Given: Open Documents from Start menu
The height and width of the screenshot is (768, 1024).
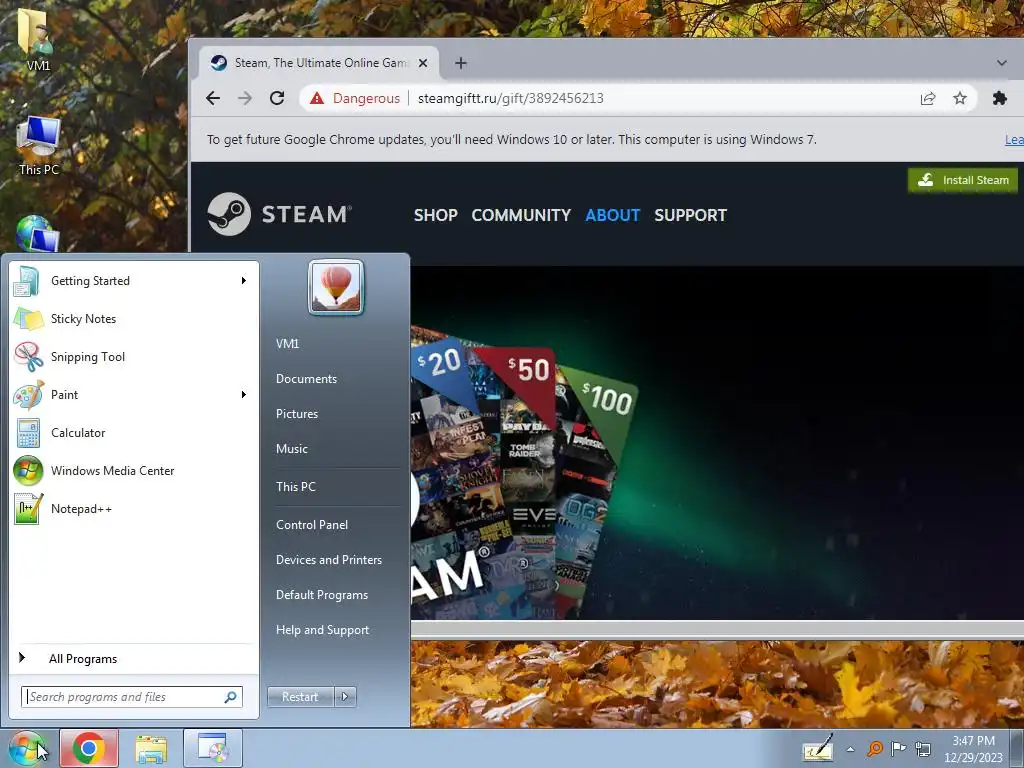Looking at the screenshot, I should (306, 379).
